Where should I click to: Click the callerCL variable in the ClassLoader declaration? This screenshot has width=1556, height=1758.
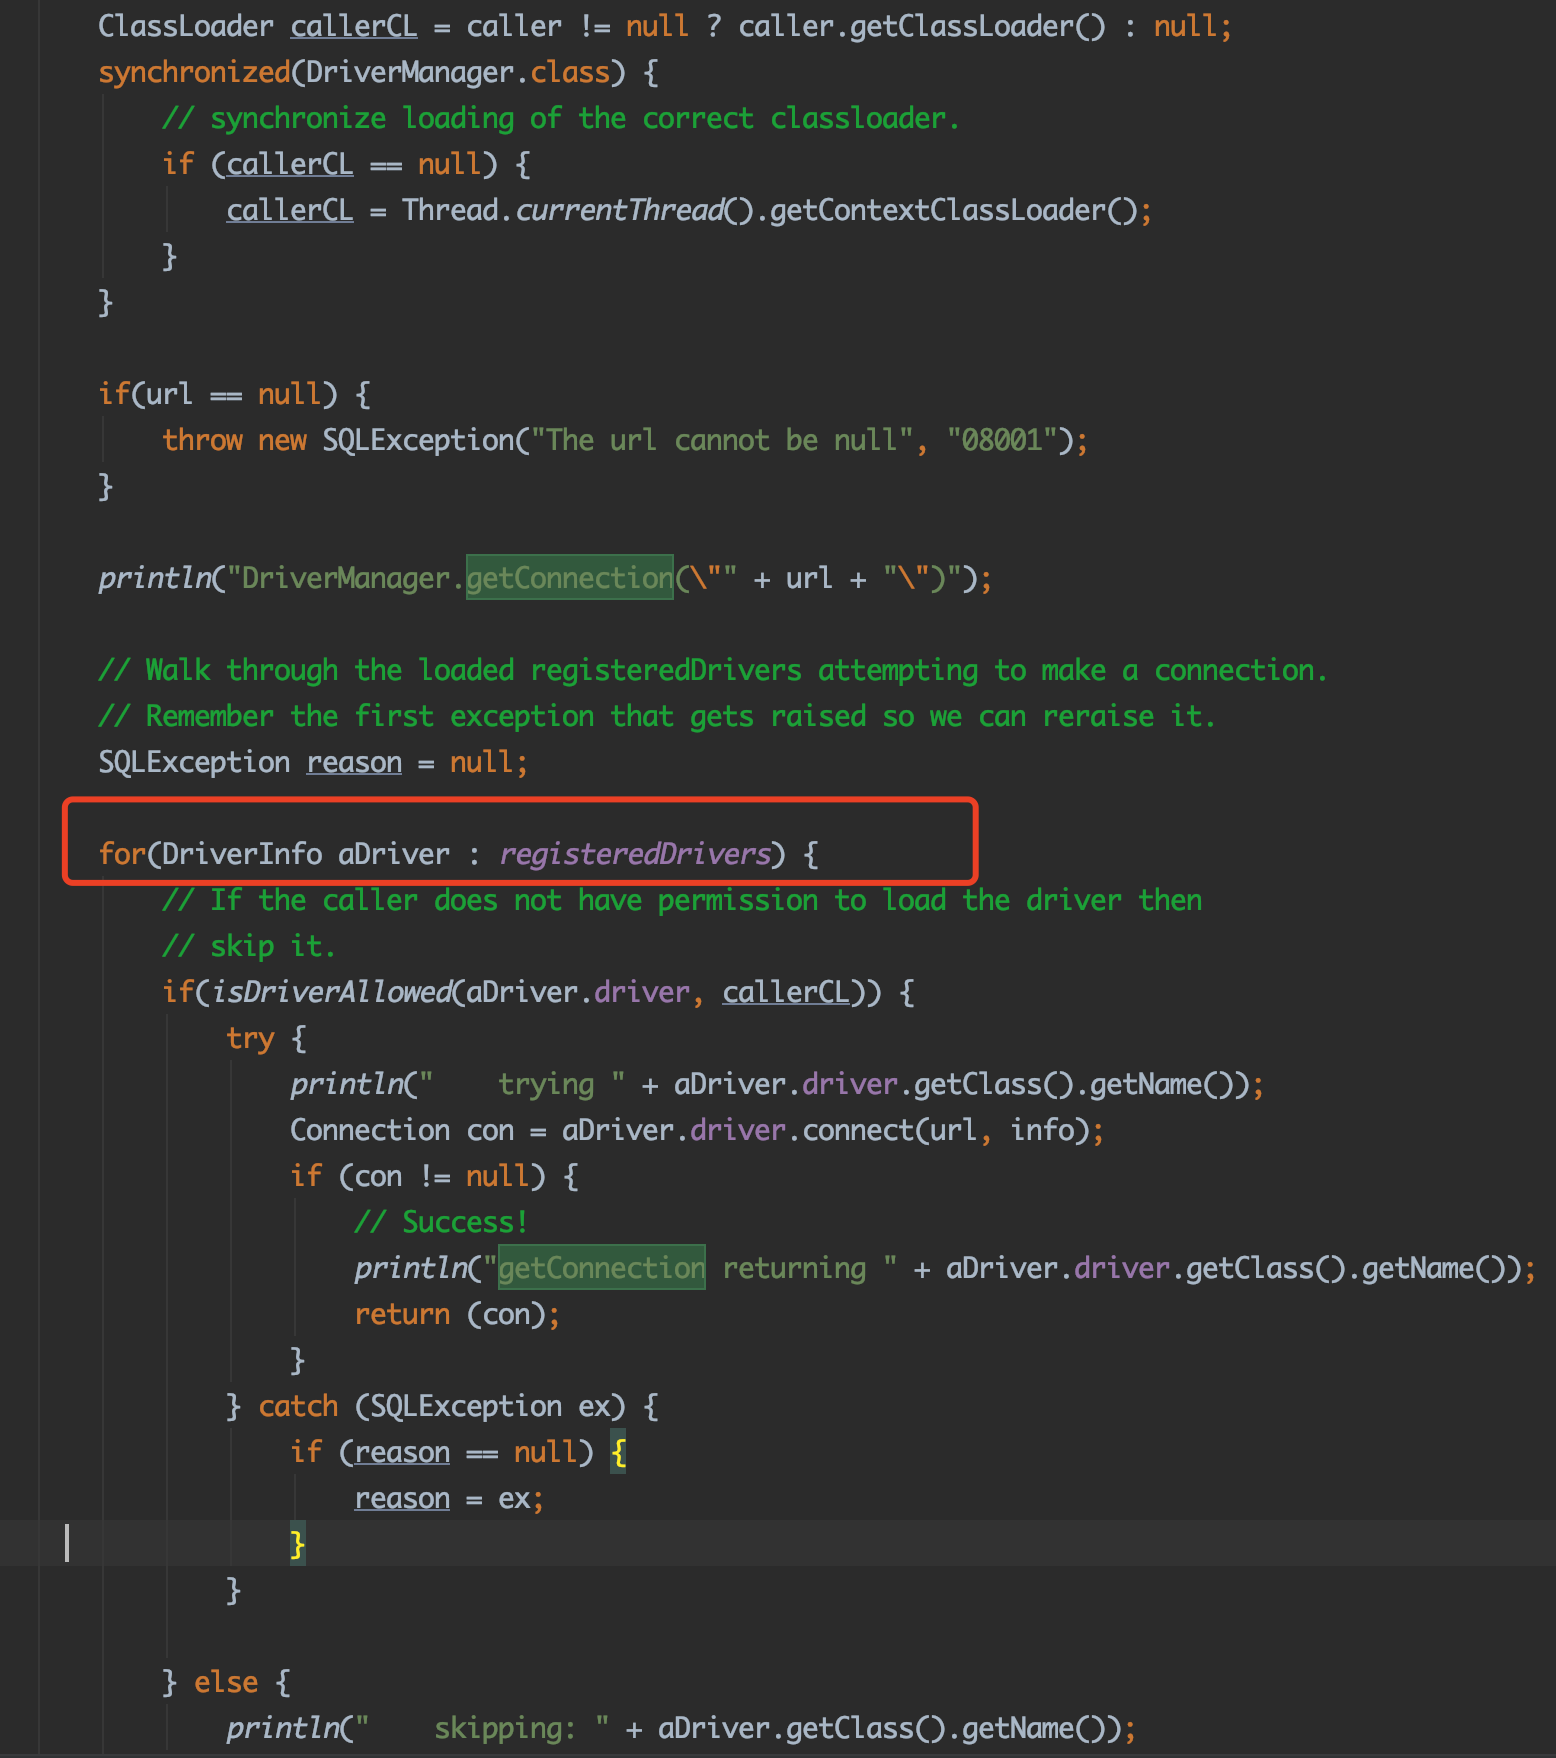click(354, 26)
